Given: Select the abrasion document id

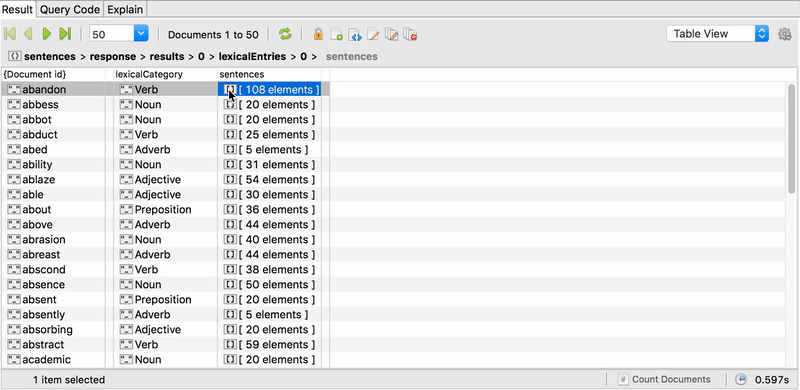Looking at the screenshot, I should [x=44, y=239].
